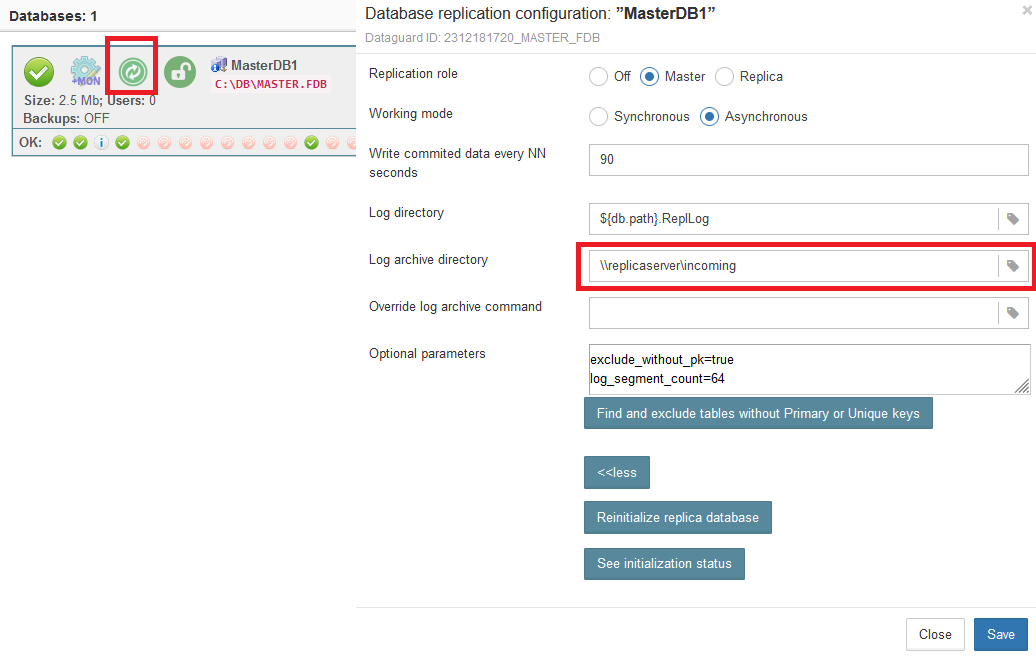Click Reinitialize replica database button

pyautogui.click(x=677, y=518)
